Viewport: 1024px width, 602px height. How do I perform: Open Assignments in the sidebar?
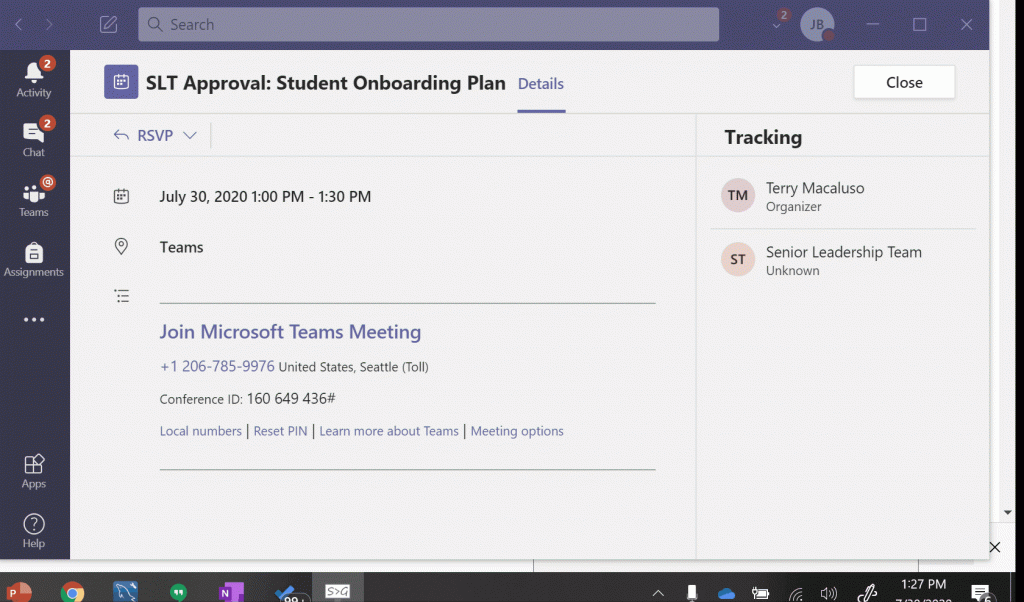click(34, 258)
